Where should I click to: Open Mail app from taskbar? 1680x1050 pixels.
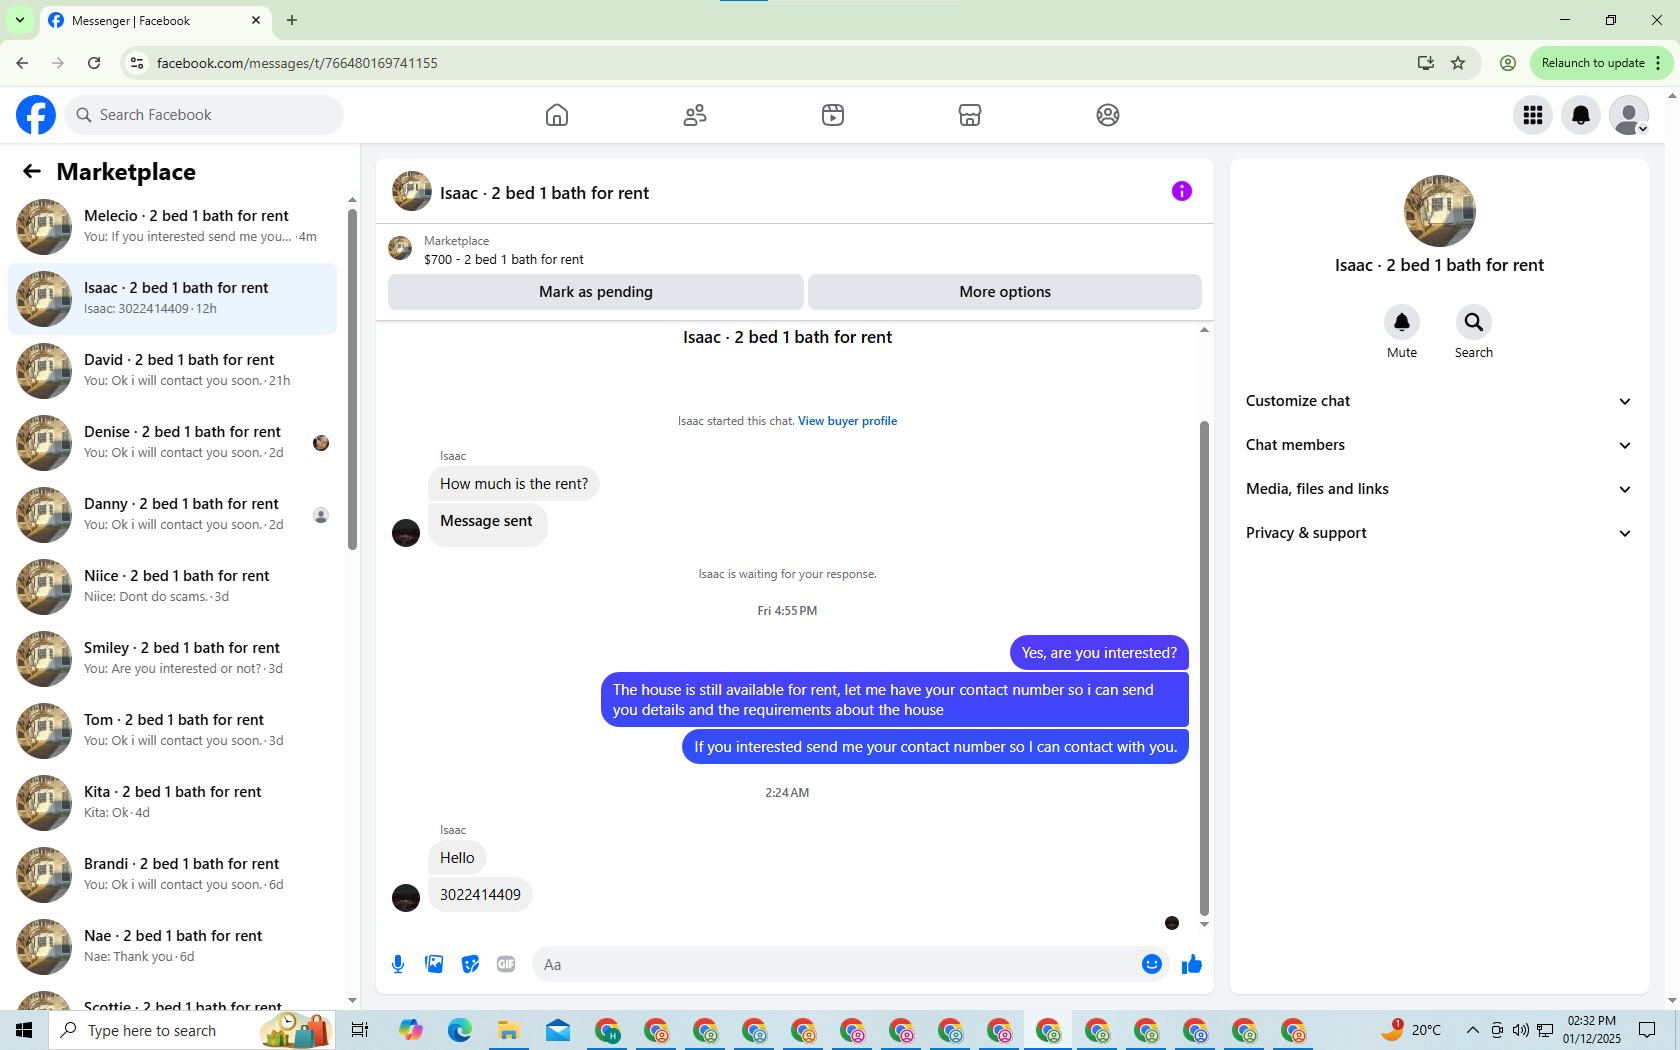tap(558, 1030)
